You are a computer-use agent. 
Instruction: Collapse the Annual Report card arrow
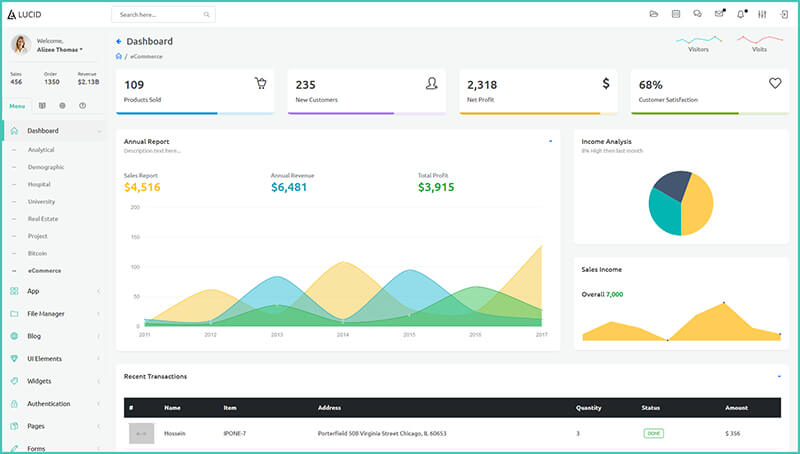[550, 142]
